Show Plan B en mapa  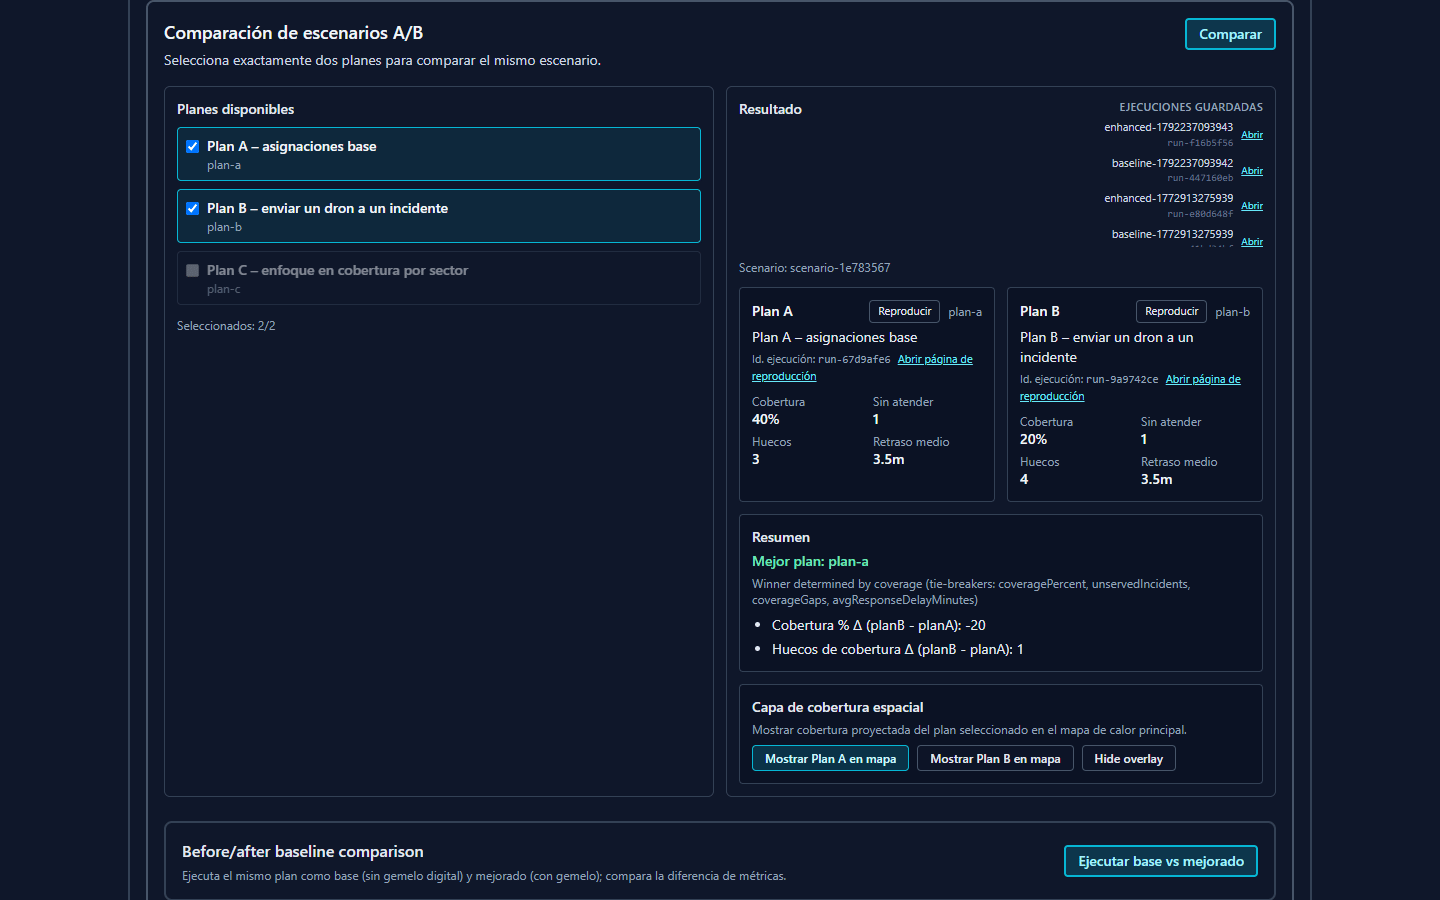pyautogui.click(x=995, y=759)
